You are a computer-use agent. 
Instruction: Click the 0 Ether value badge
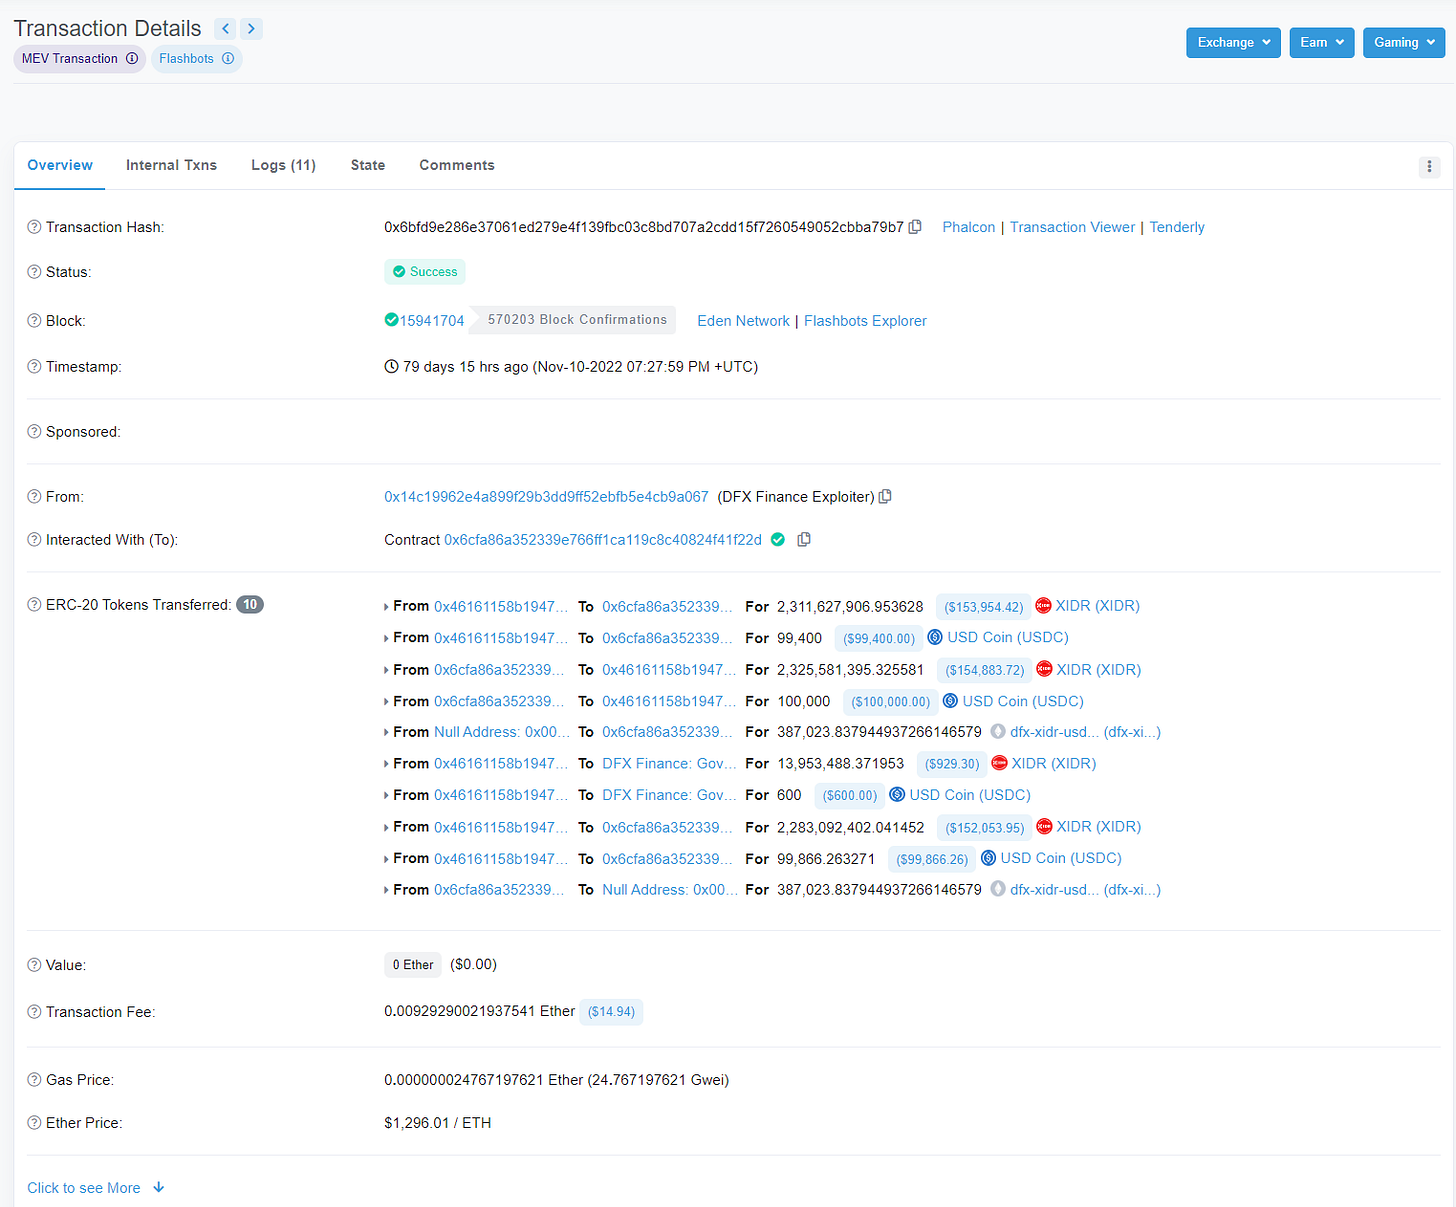(413, 965)
